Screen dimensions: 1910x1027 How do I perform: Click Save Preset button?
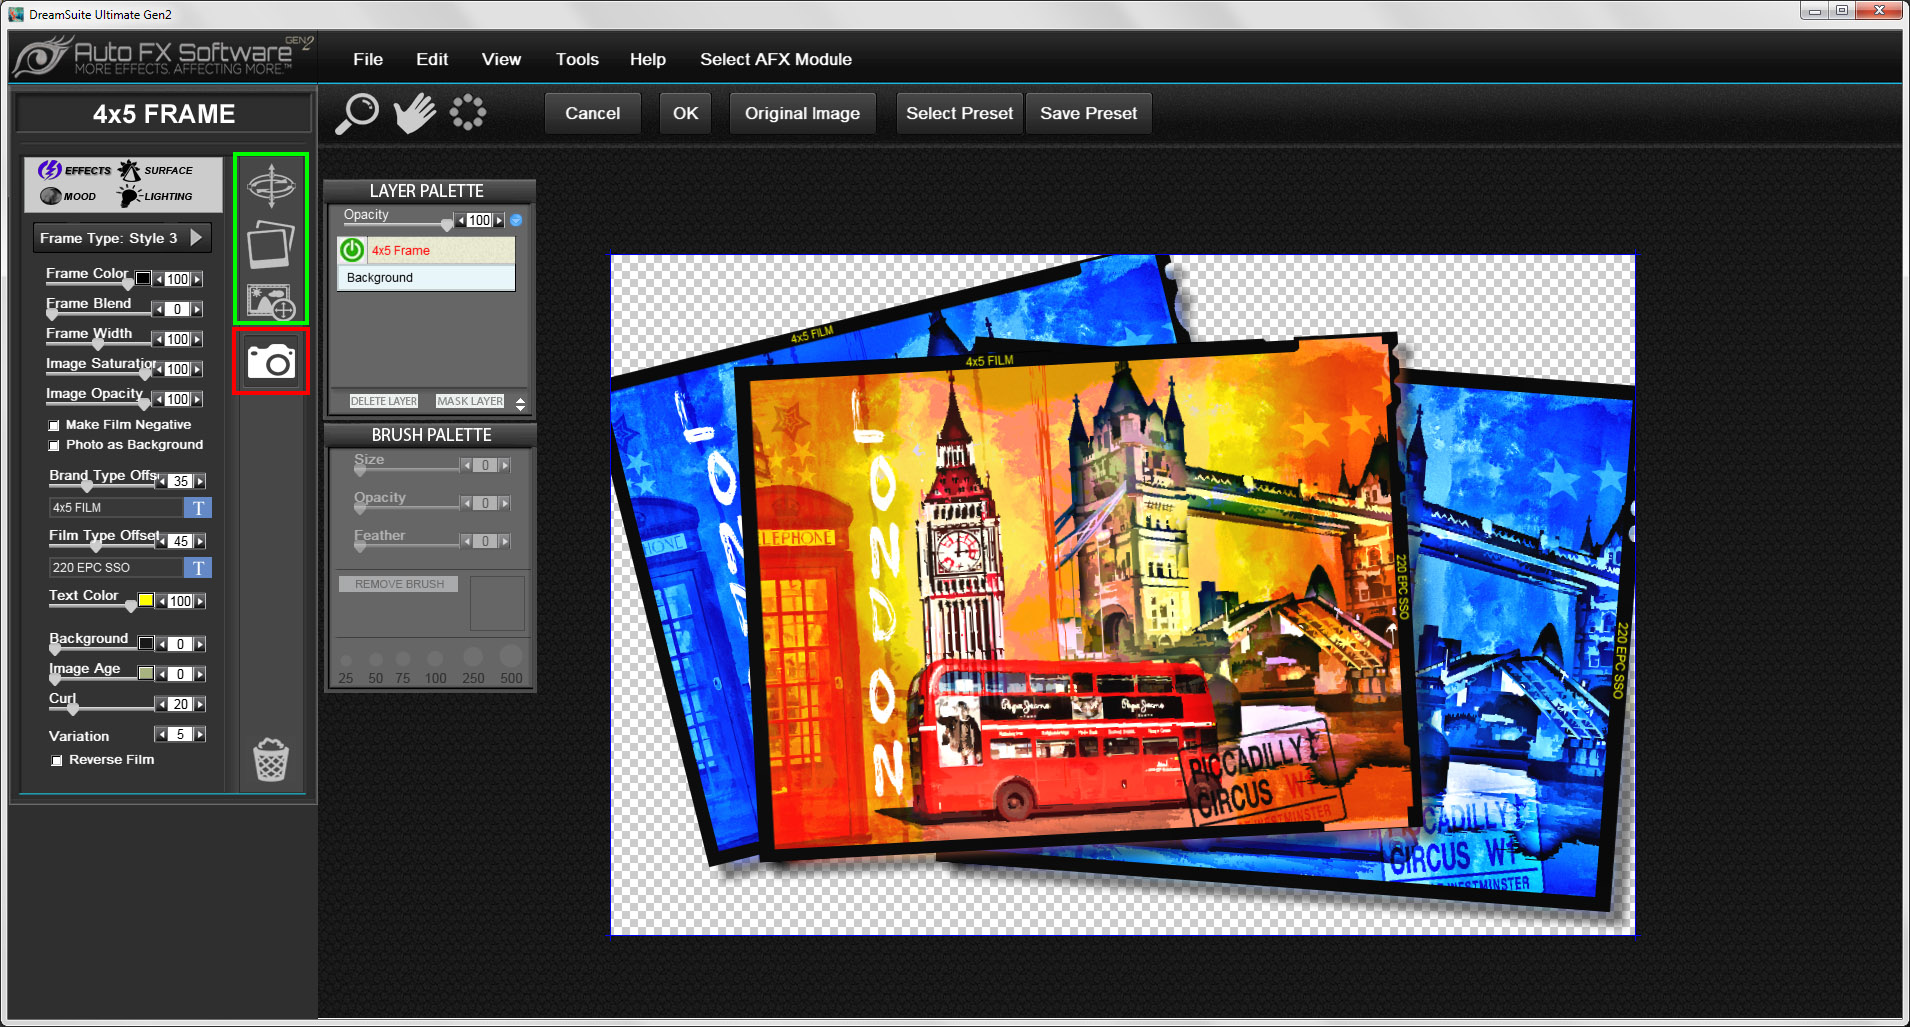coord(1088,113)
